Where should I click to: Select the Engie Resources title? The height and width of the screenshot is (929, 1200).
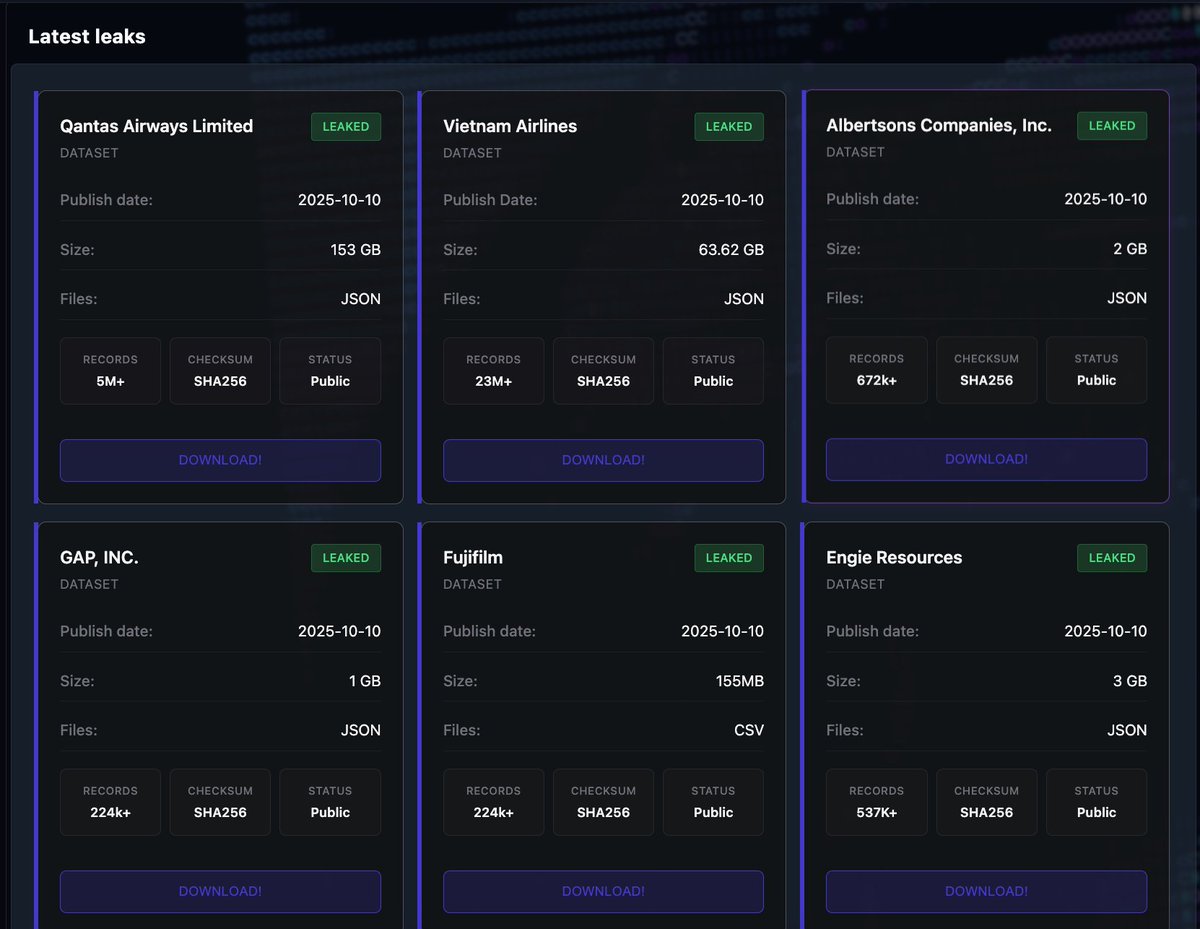894,557
